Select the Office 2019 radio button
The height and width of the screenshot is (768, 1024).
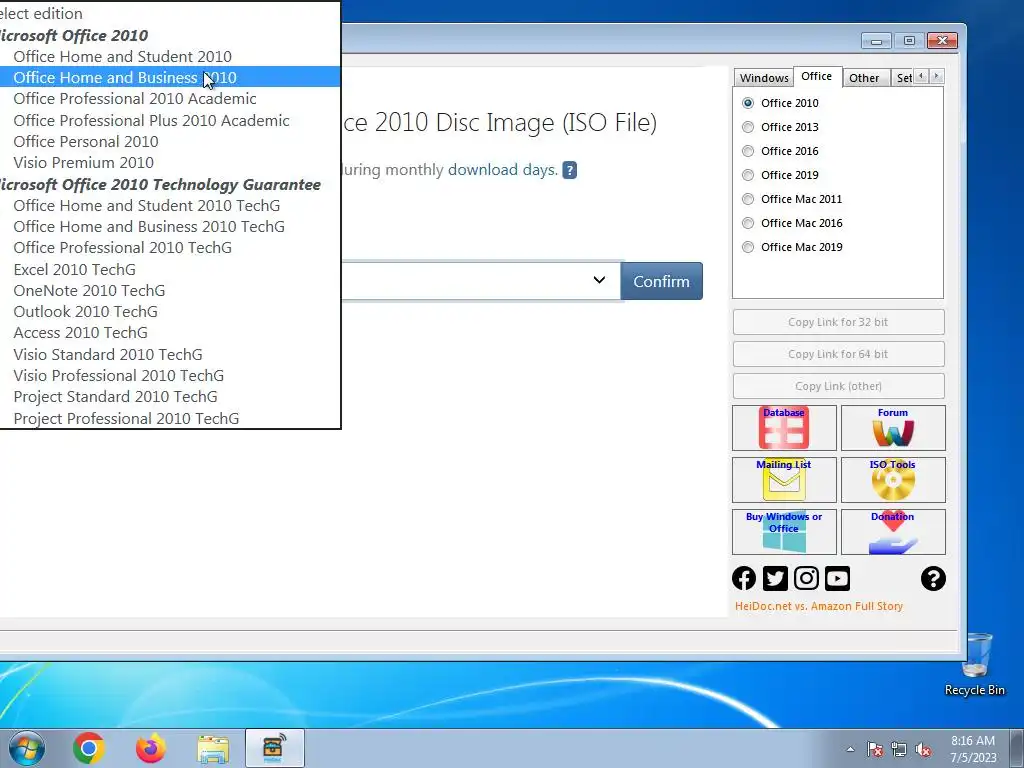click(748, 175)
